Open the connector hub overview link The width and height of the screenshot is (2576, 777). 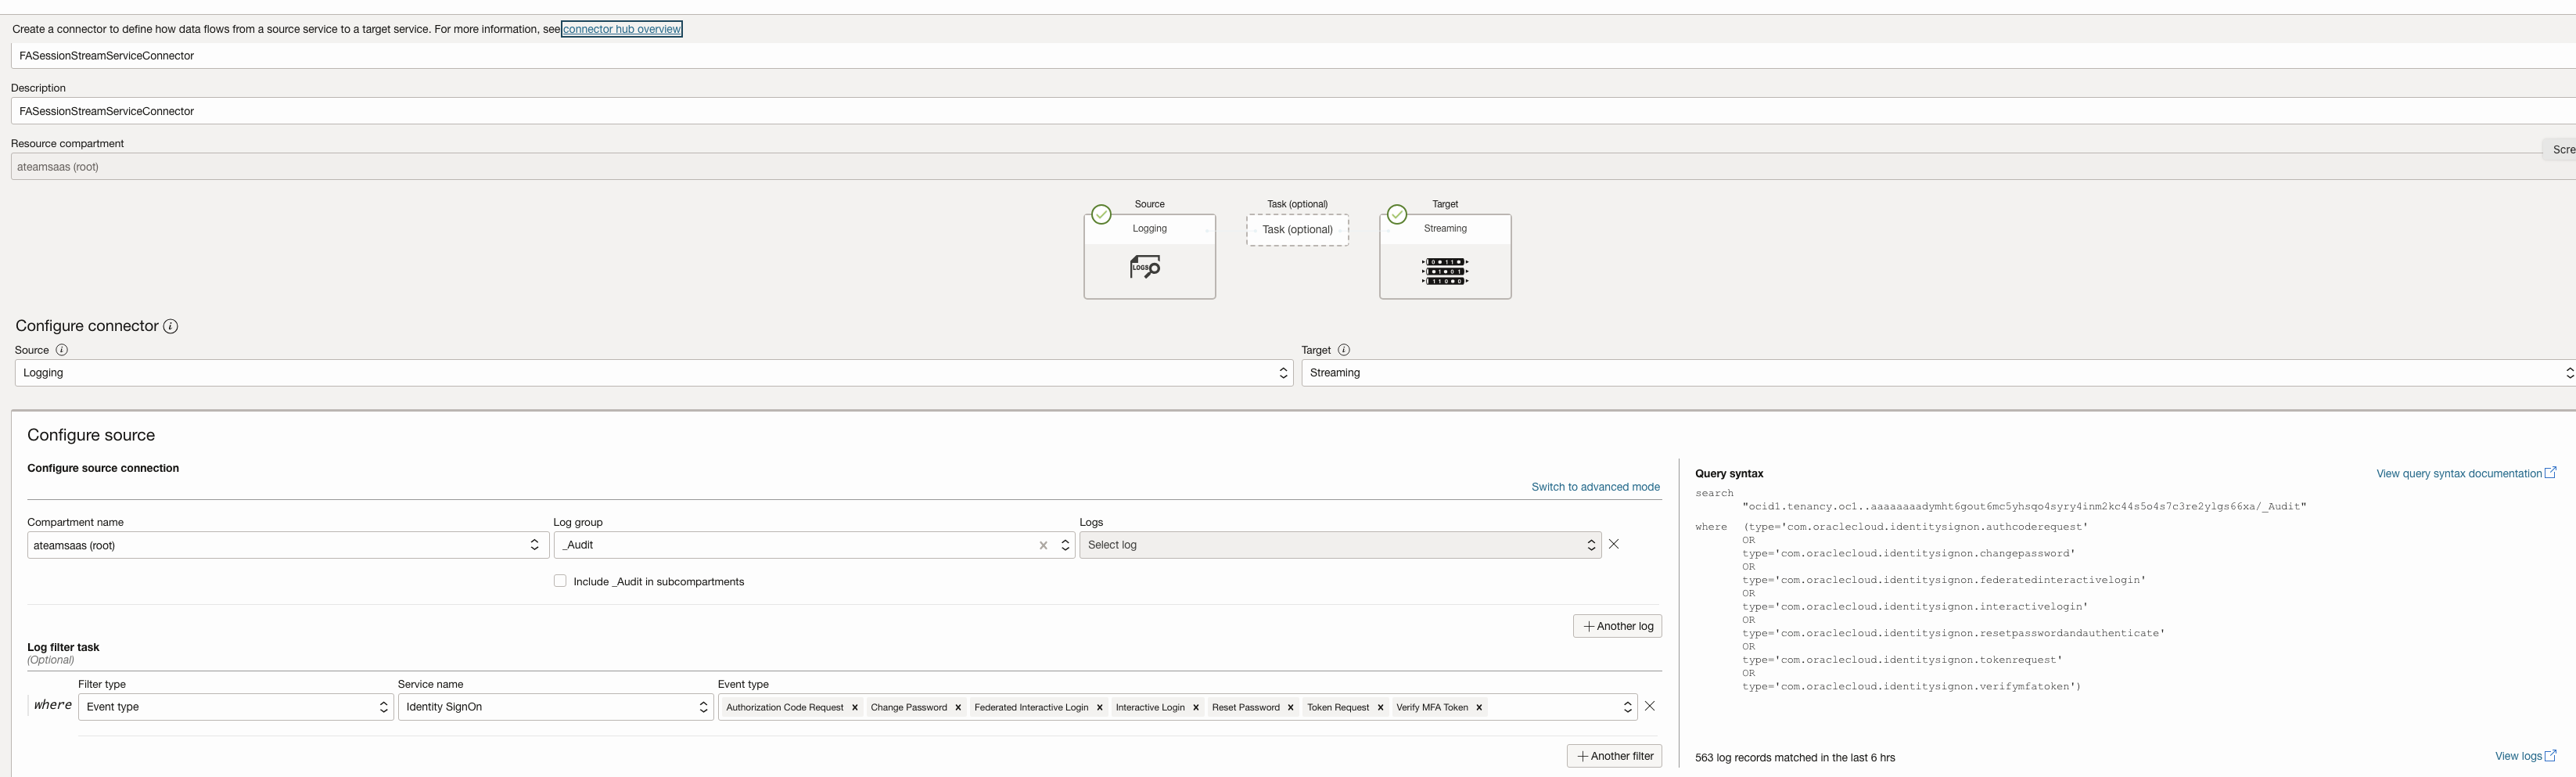coord(621,29)
